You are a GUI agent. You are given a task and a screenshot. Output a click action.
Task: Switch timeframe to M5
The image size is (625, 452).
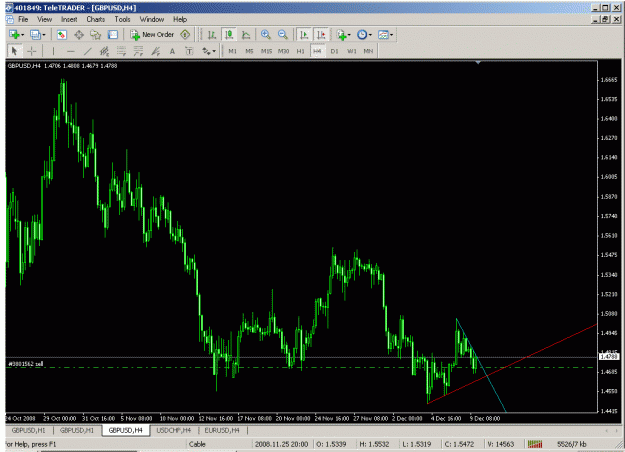[x=249, y=51]
